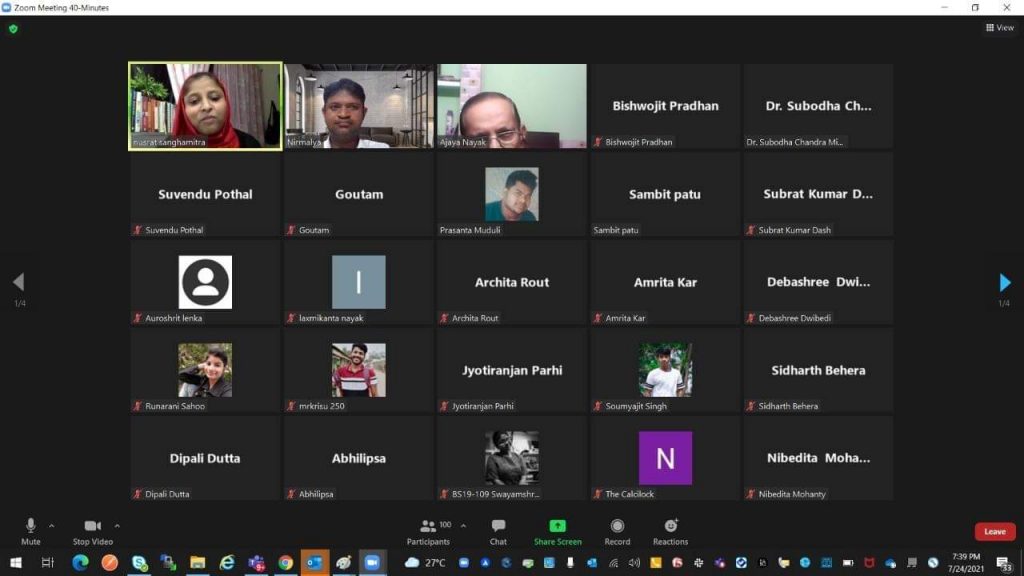
Task: Open the Windows Start menu
Action: tap(17, 563)
